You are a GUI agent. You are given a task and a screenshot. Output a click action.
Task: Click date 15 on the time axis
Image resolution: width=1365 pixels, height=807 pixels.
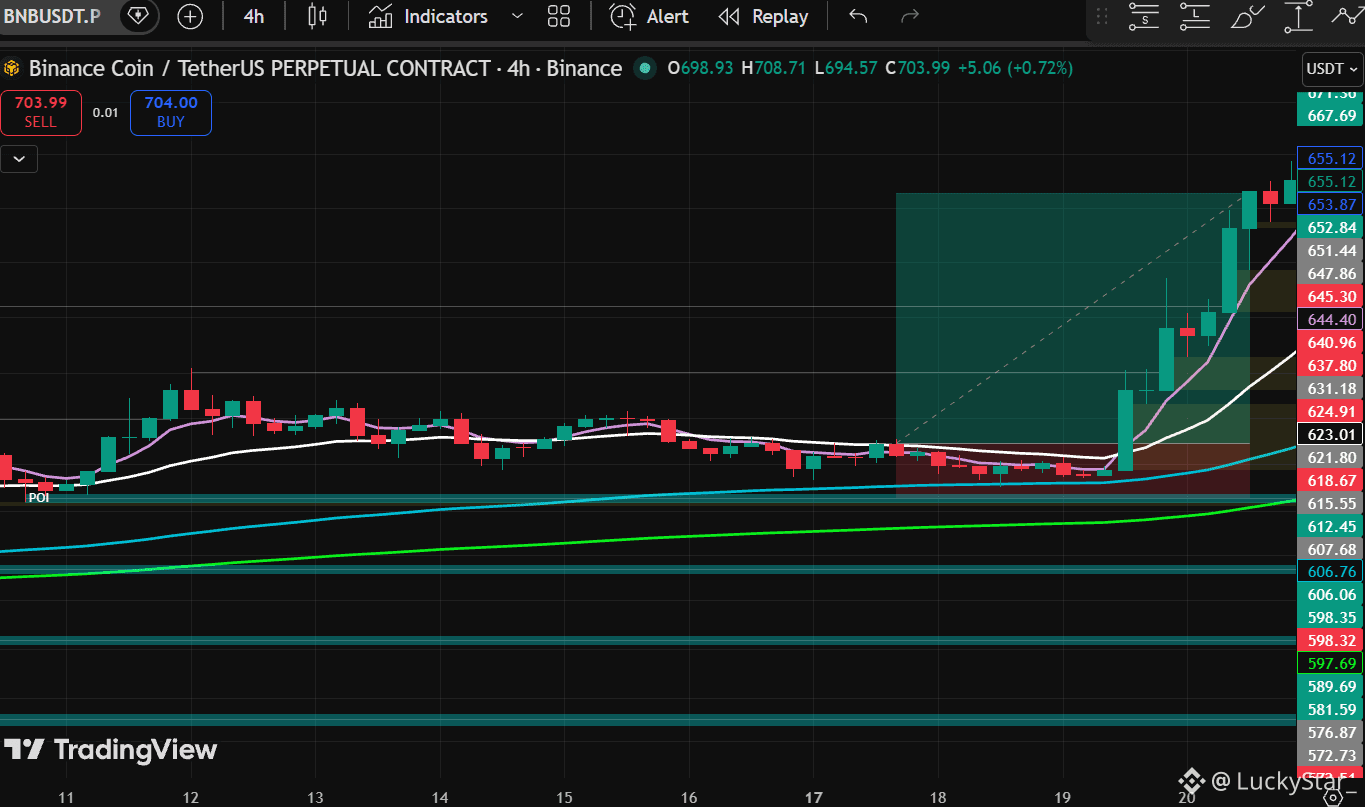tap(563, 797)
